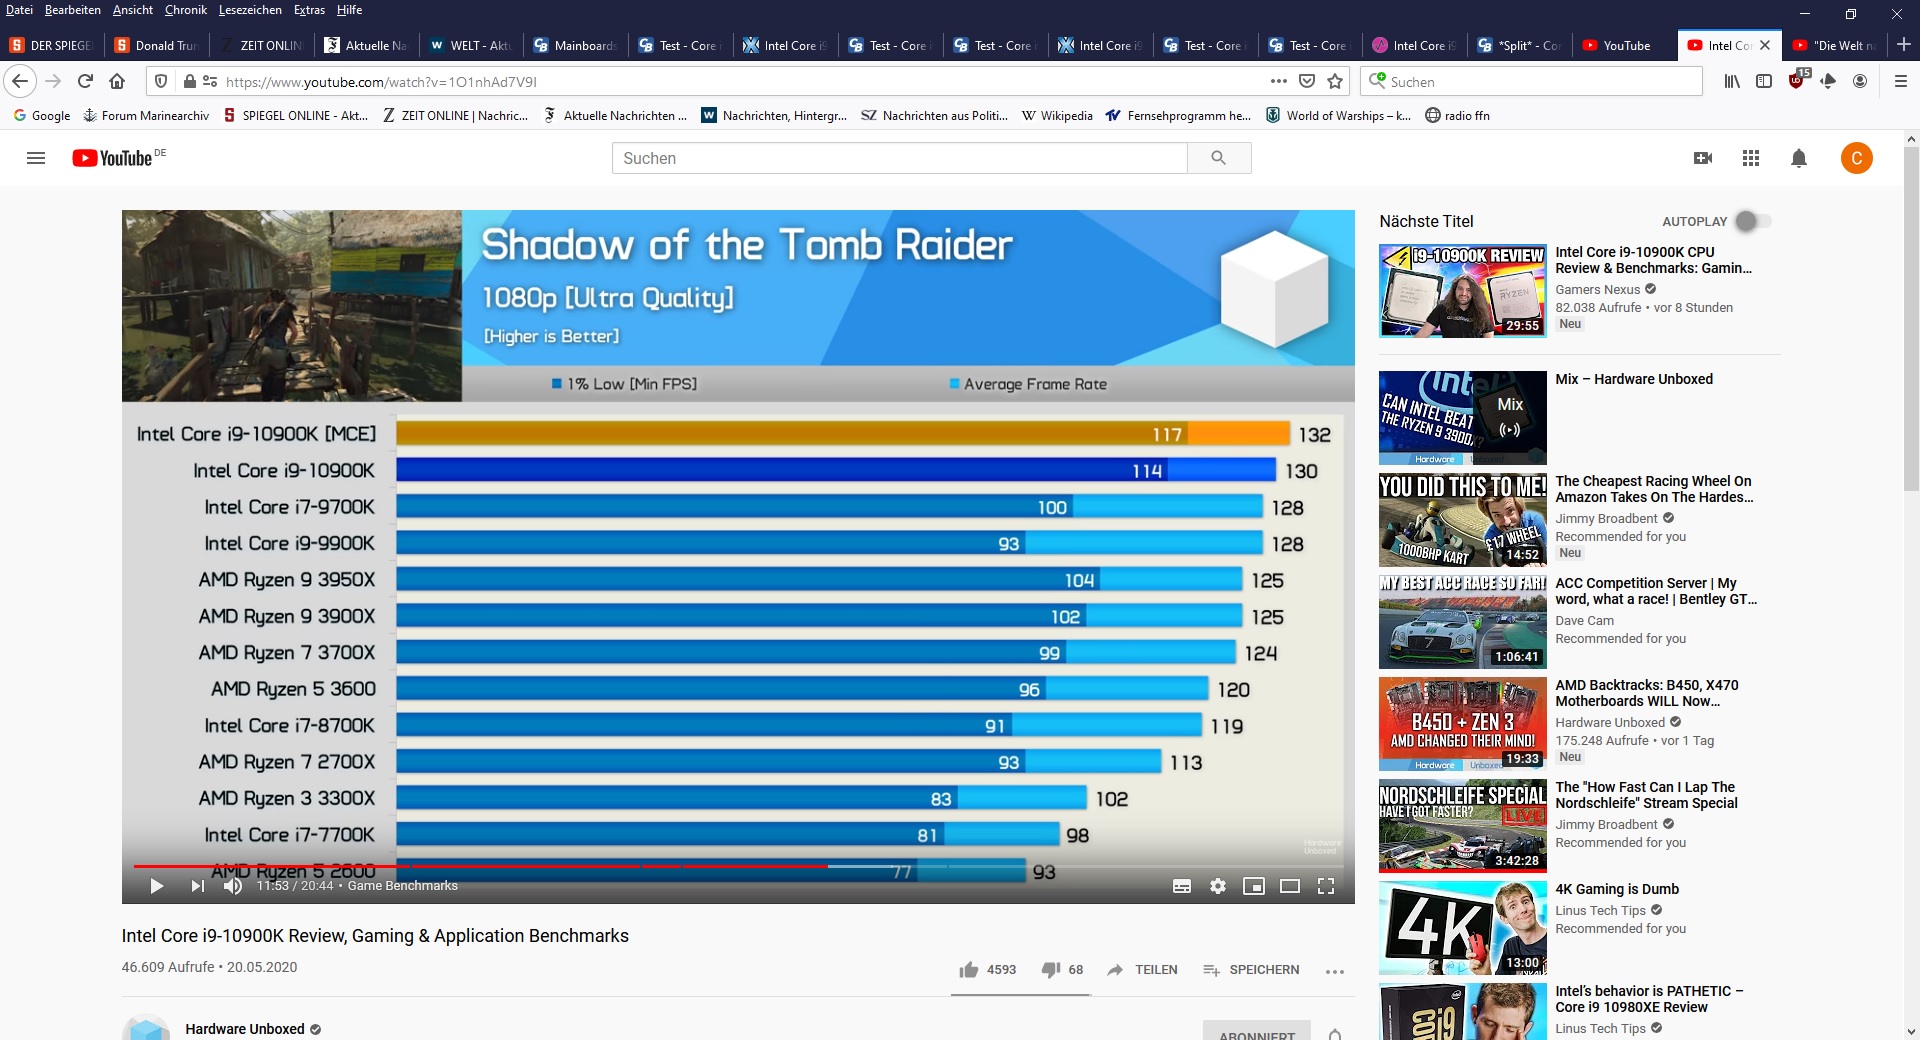Image resolution: width=1920 pixels, height=1040 pixels.
Task: Open Mix – Hardware Unboxed playlist
Action: 1634,379
